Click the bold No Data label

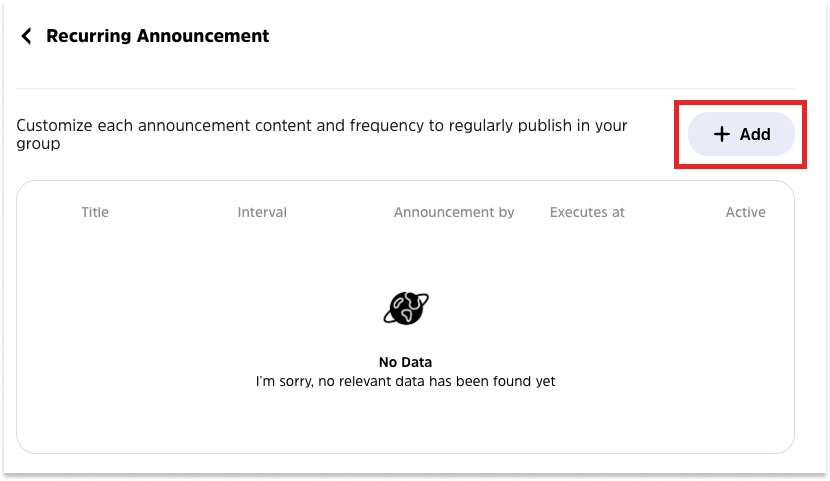(405, 362)
